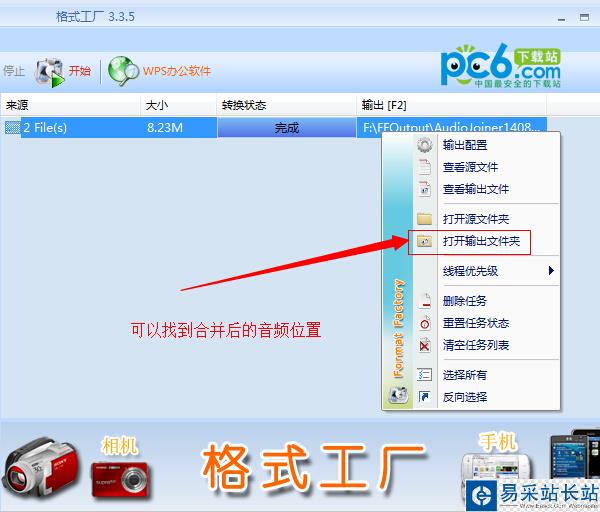600x512 pixels.
Task: Click the white 手机 handheld device icon
Action: 497,468
